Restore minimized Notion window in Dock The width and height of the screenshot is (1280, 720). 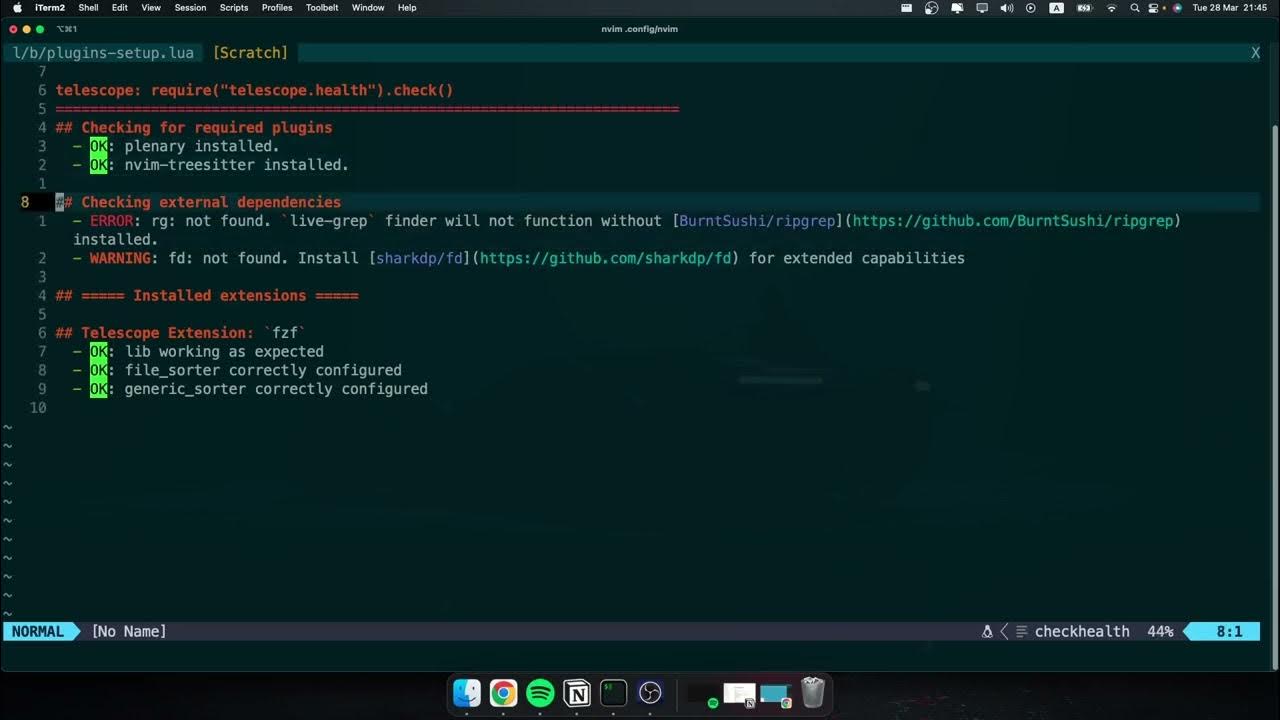[x=739, y=693]
